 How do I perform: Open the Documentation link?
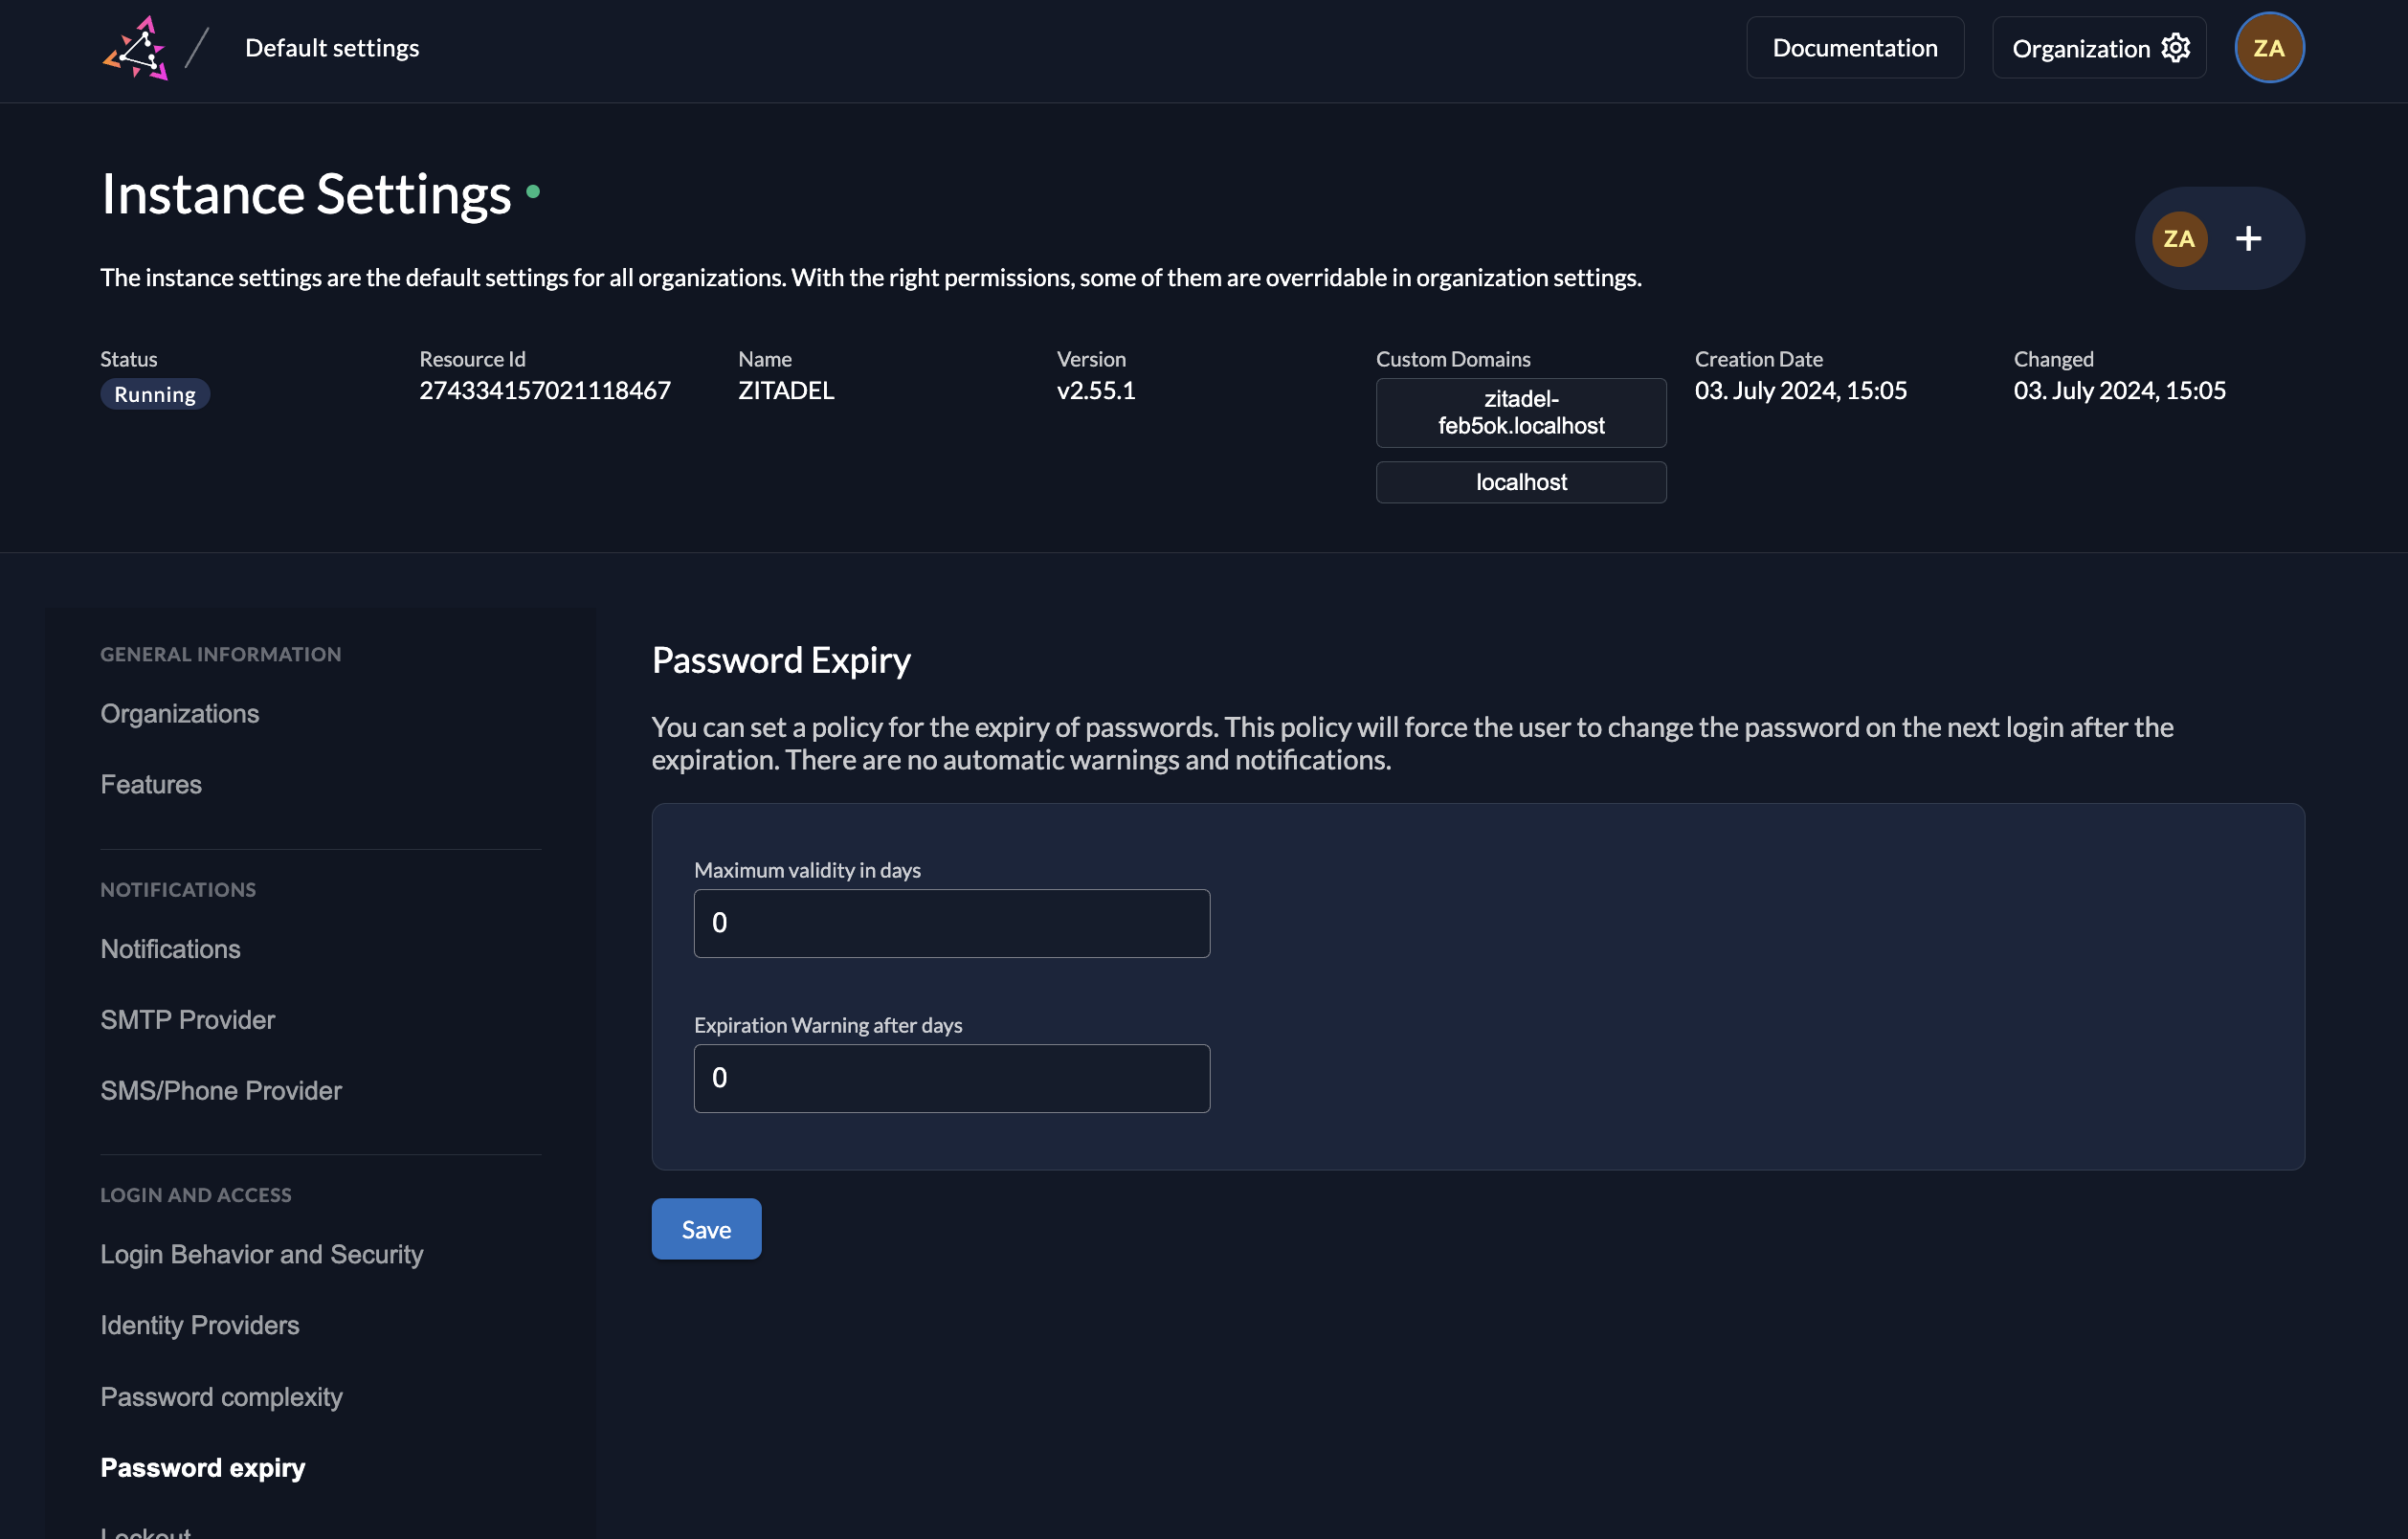[1854, 48]
